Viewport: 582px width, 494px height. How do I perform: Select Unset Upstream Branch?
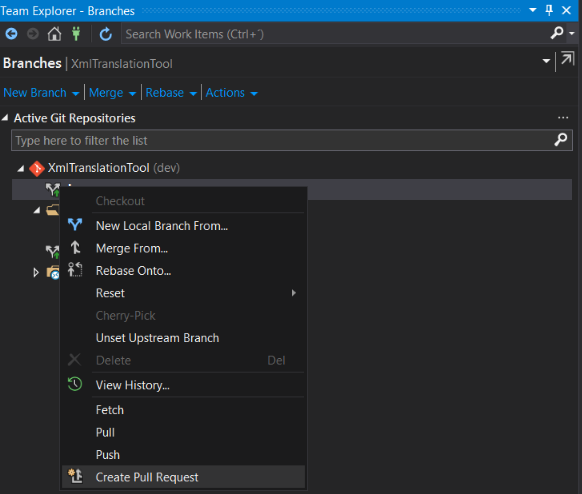coord(183,338)
